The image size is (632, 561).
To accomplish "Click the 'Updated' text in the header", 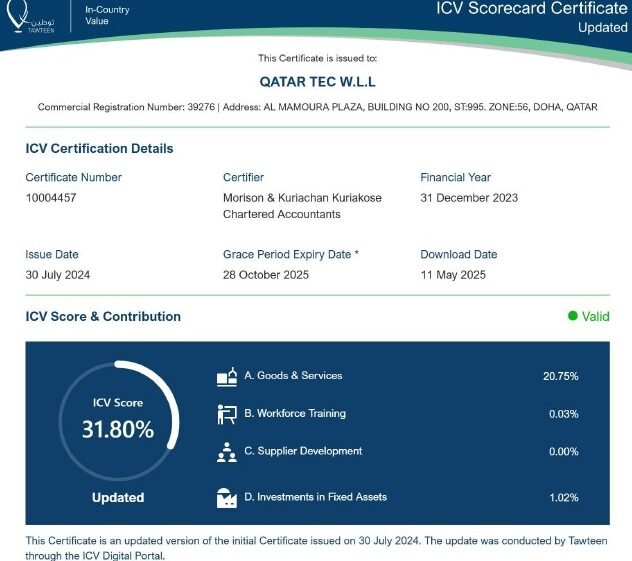I will pyautogui.click(x=603, y=27).
